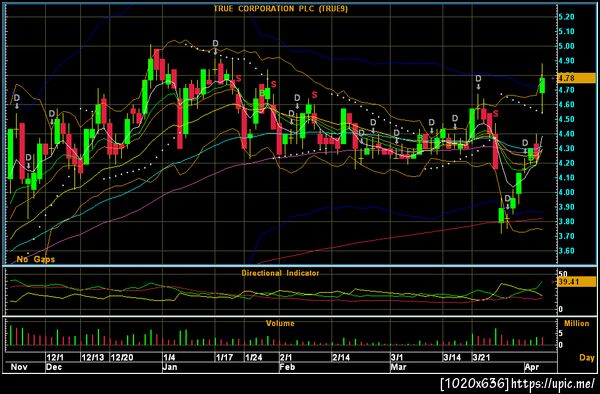Click the 3.70 price axis label

566,236
